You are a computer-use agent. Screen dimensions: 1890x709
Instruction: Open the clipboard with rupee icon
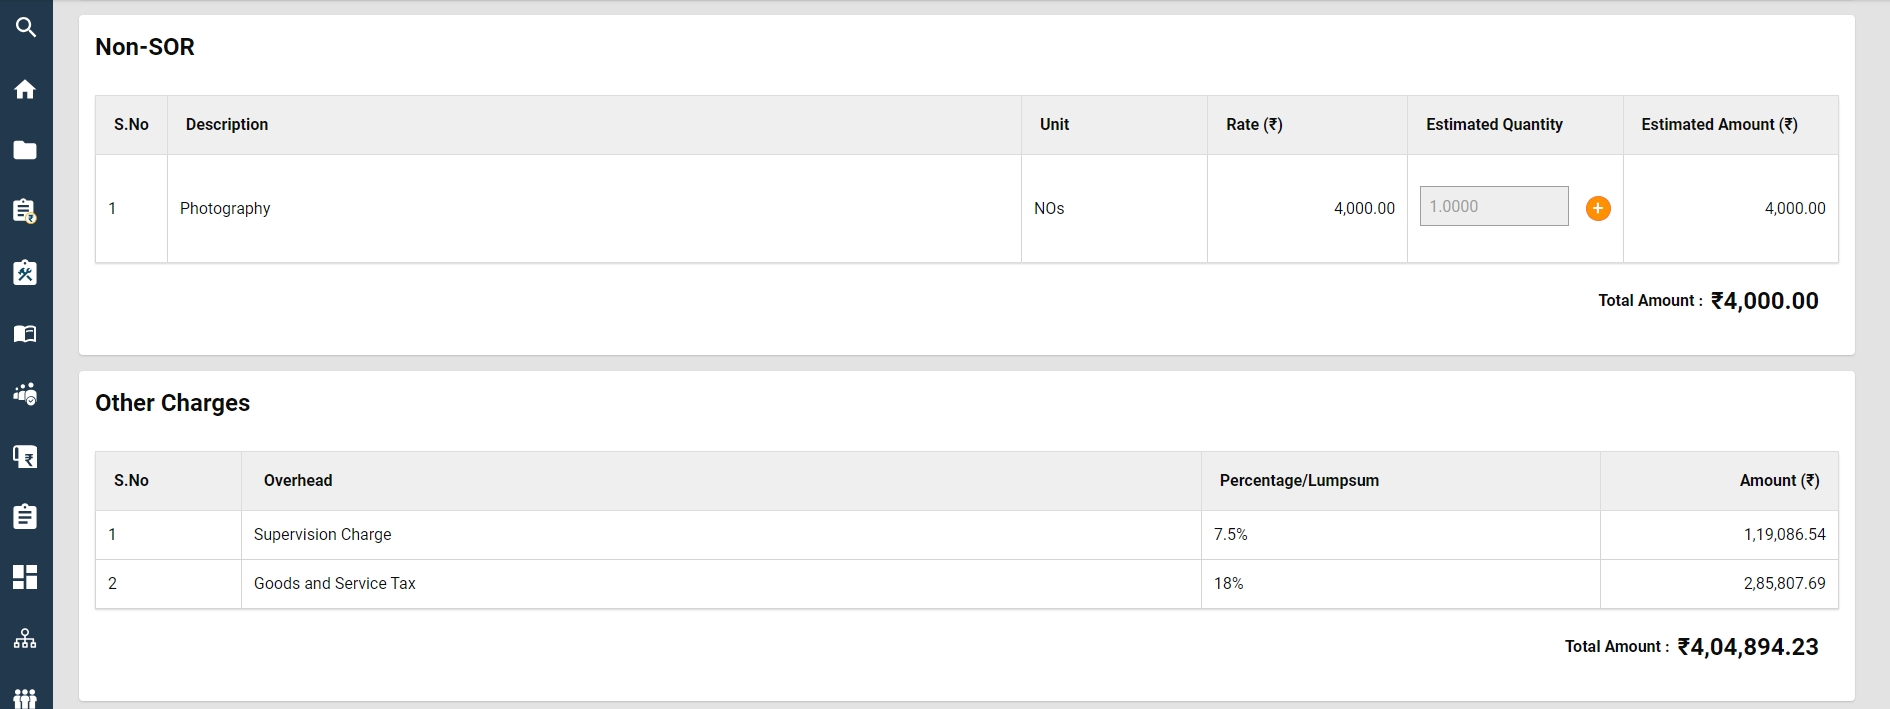coord(26,211)
